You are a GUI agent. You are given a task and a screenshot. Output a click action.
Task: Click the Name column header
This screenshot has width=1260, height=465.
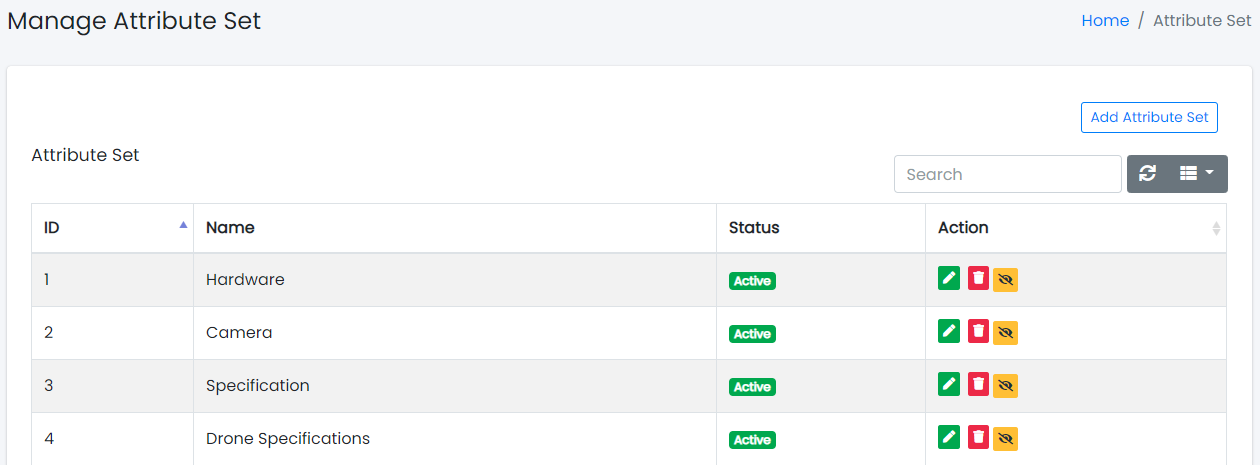230,228
